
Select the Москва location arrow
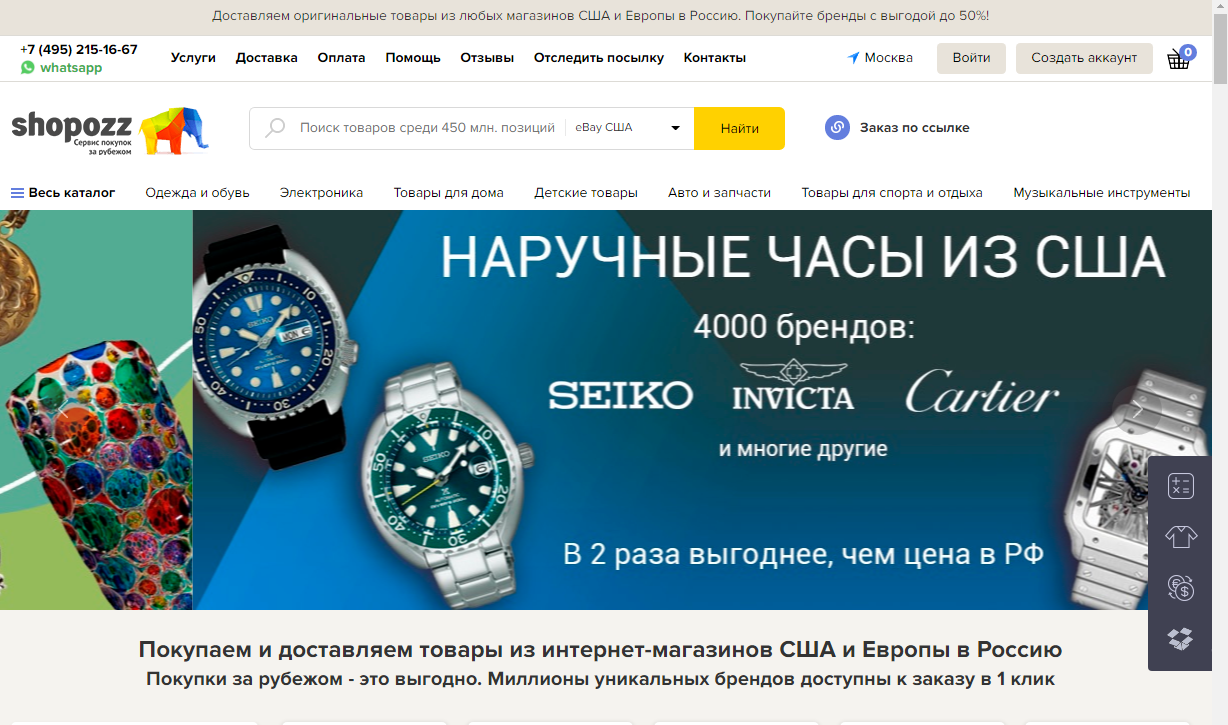(853, 58)
